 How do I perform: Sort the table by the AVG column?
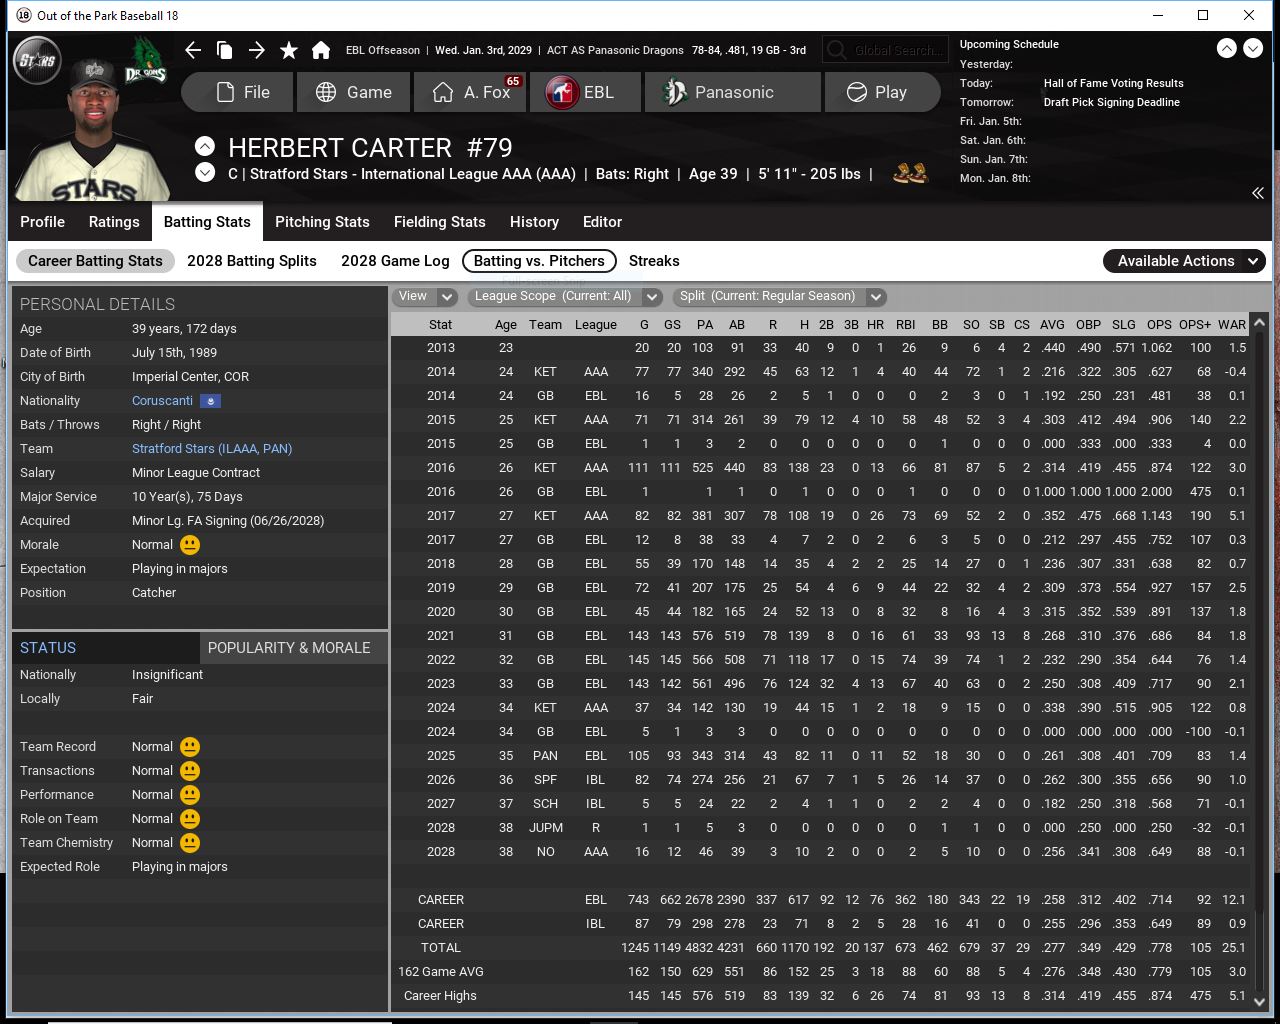(x=1052, y=325)
